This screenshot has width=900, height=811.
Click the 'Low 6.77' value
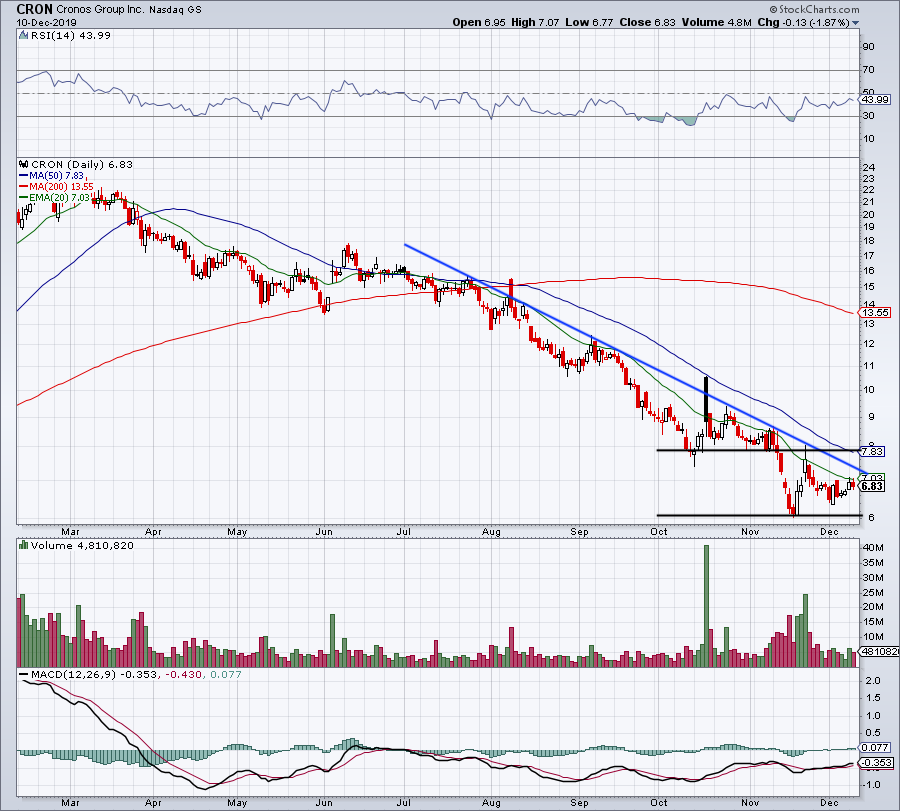pyautogui.click(x=589, y=22)
